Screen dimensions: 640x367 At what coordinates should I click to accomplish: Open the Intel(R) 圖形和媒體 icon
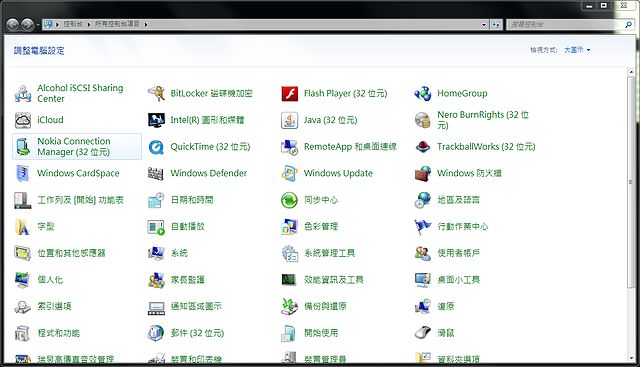(x=156, y=120)
